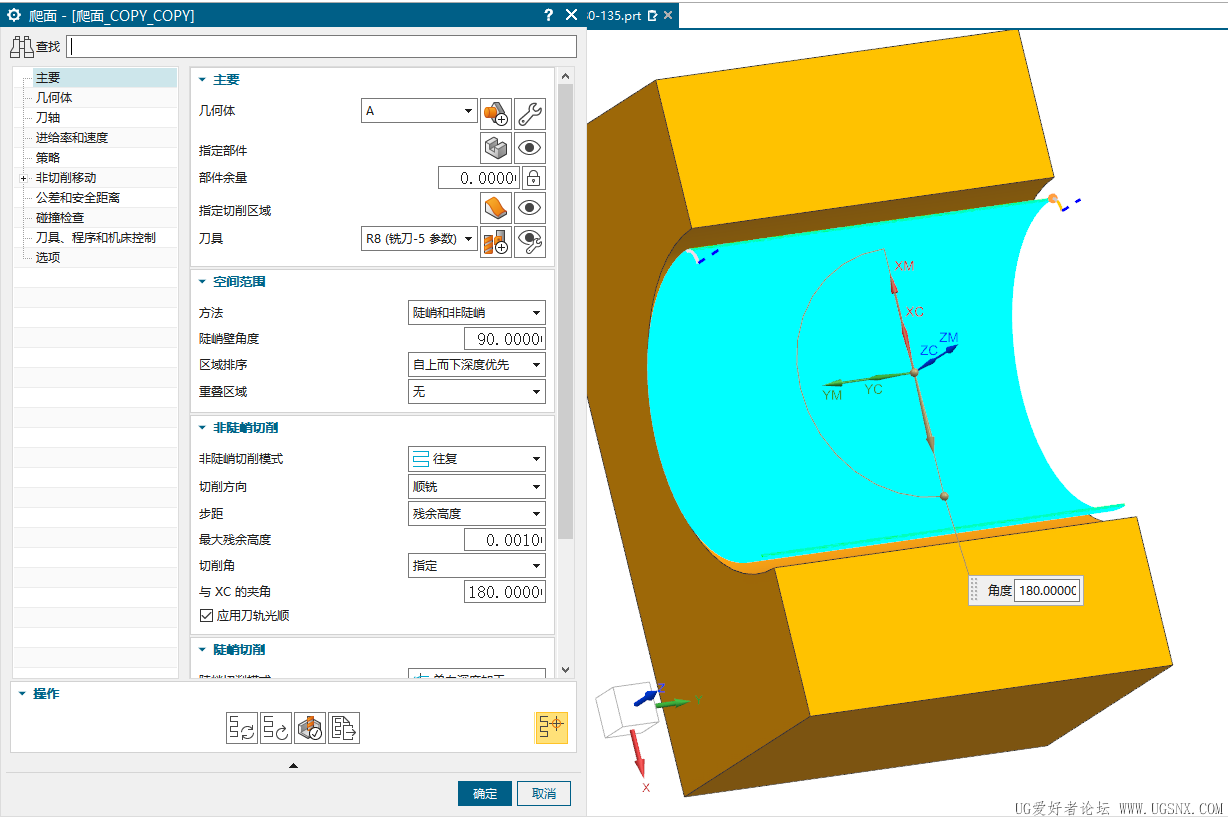1228x821 pixels.
Task: Click the edit/display tool icon beside 刀具
Action: click(x=531, y=241)
